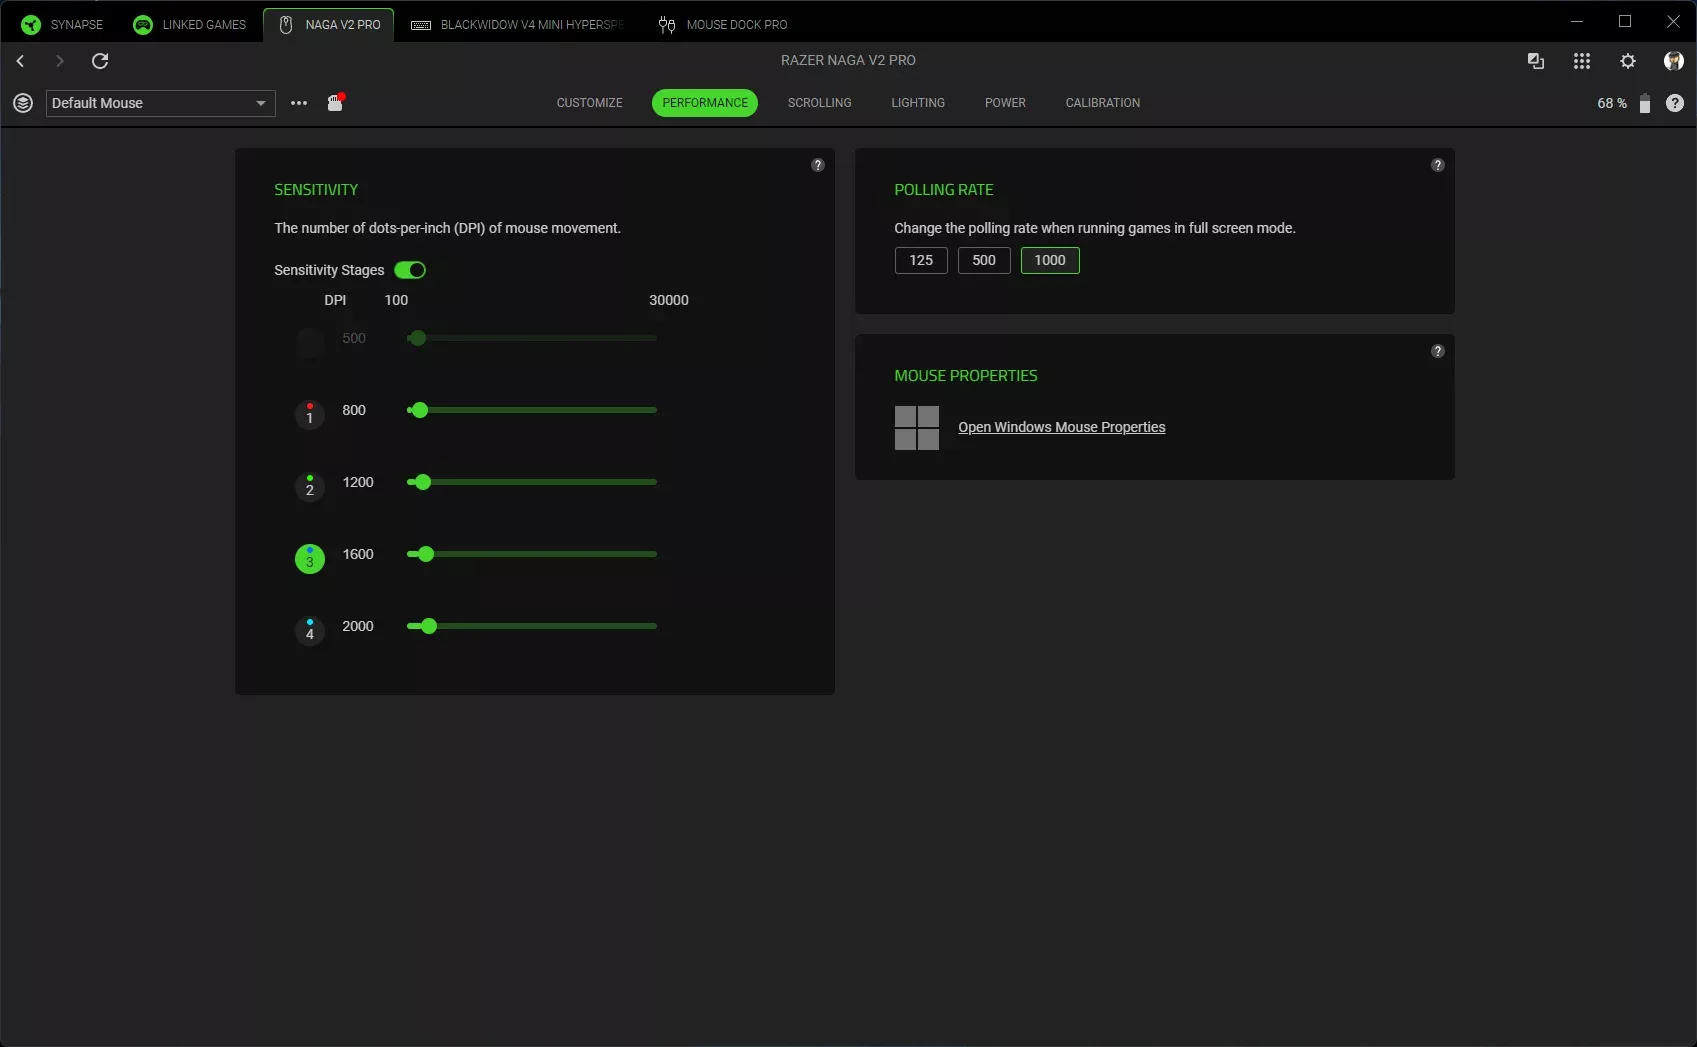Open the on-board memory profiles icon
This screenshot has width=1697, height=1047.
click(x=336, y=102)
